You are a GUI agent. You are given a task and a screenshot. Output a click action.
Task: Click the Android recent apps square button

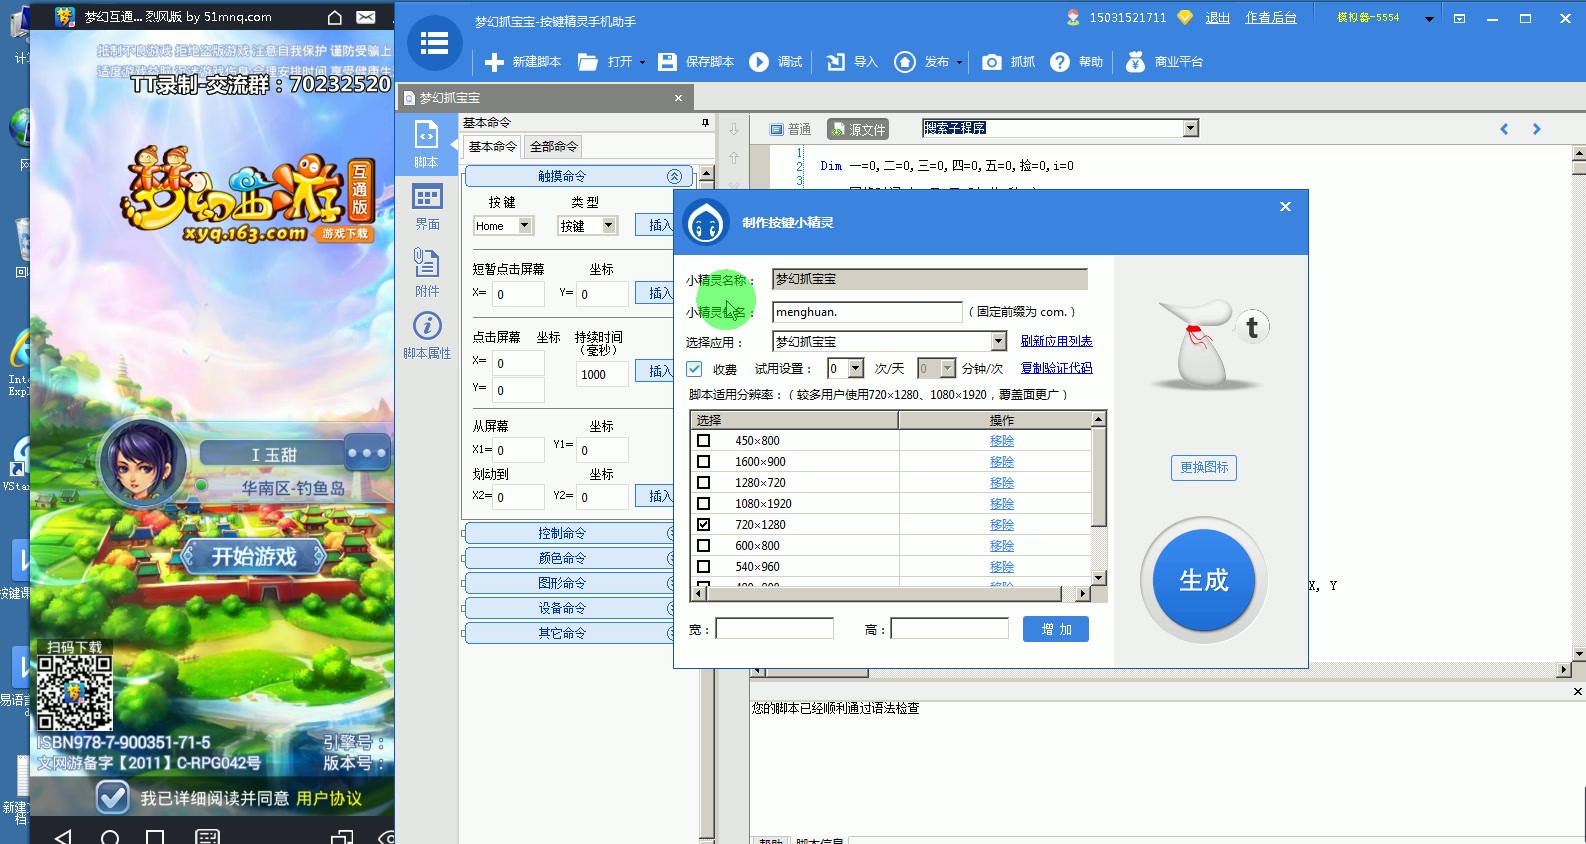point(155,837)
